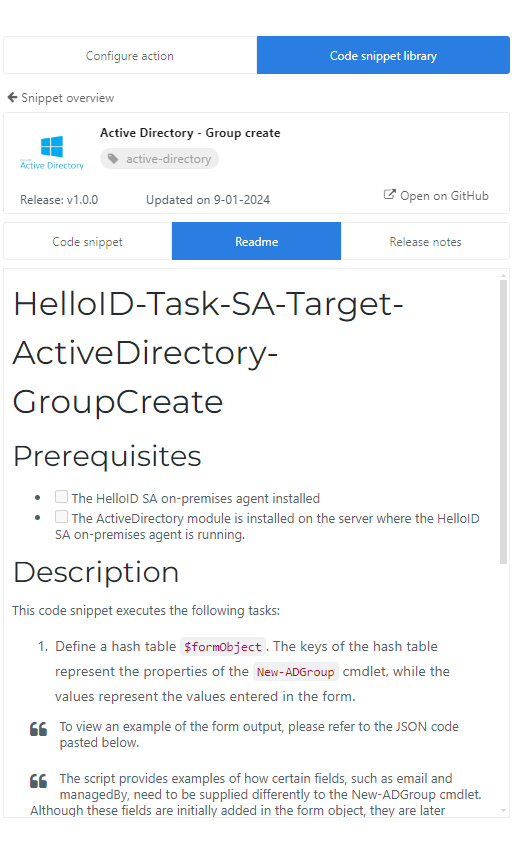Click the quote icon beside the script examples note

[38, 781]
